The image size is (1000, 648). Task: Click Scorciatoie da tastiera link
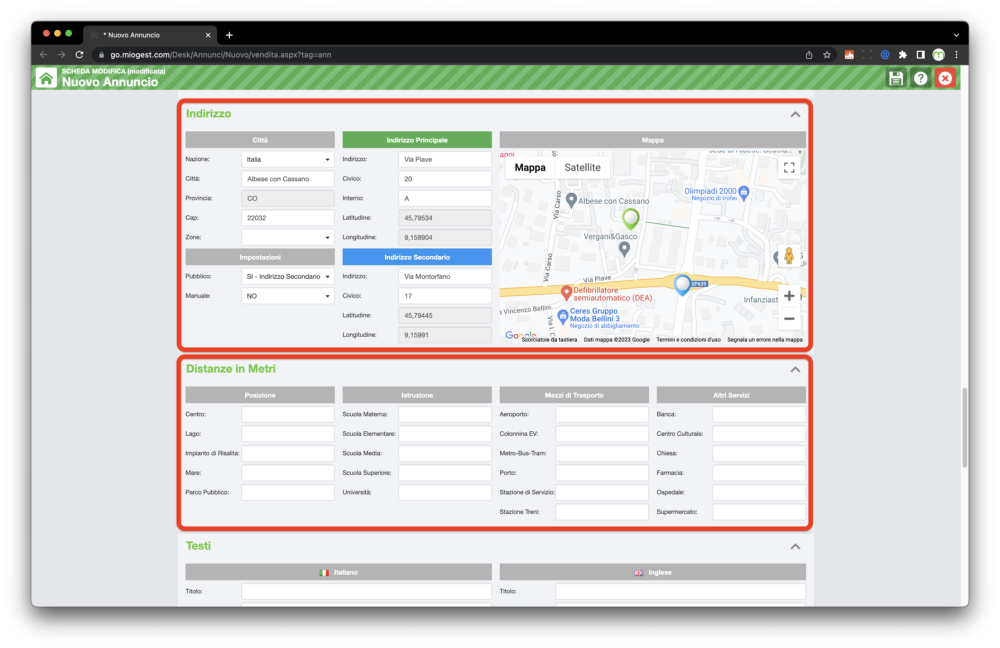549,340
